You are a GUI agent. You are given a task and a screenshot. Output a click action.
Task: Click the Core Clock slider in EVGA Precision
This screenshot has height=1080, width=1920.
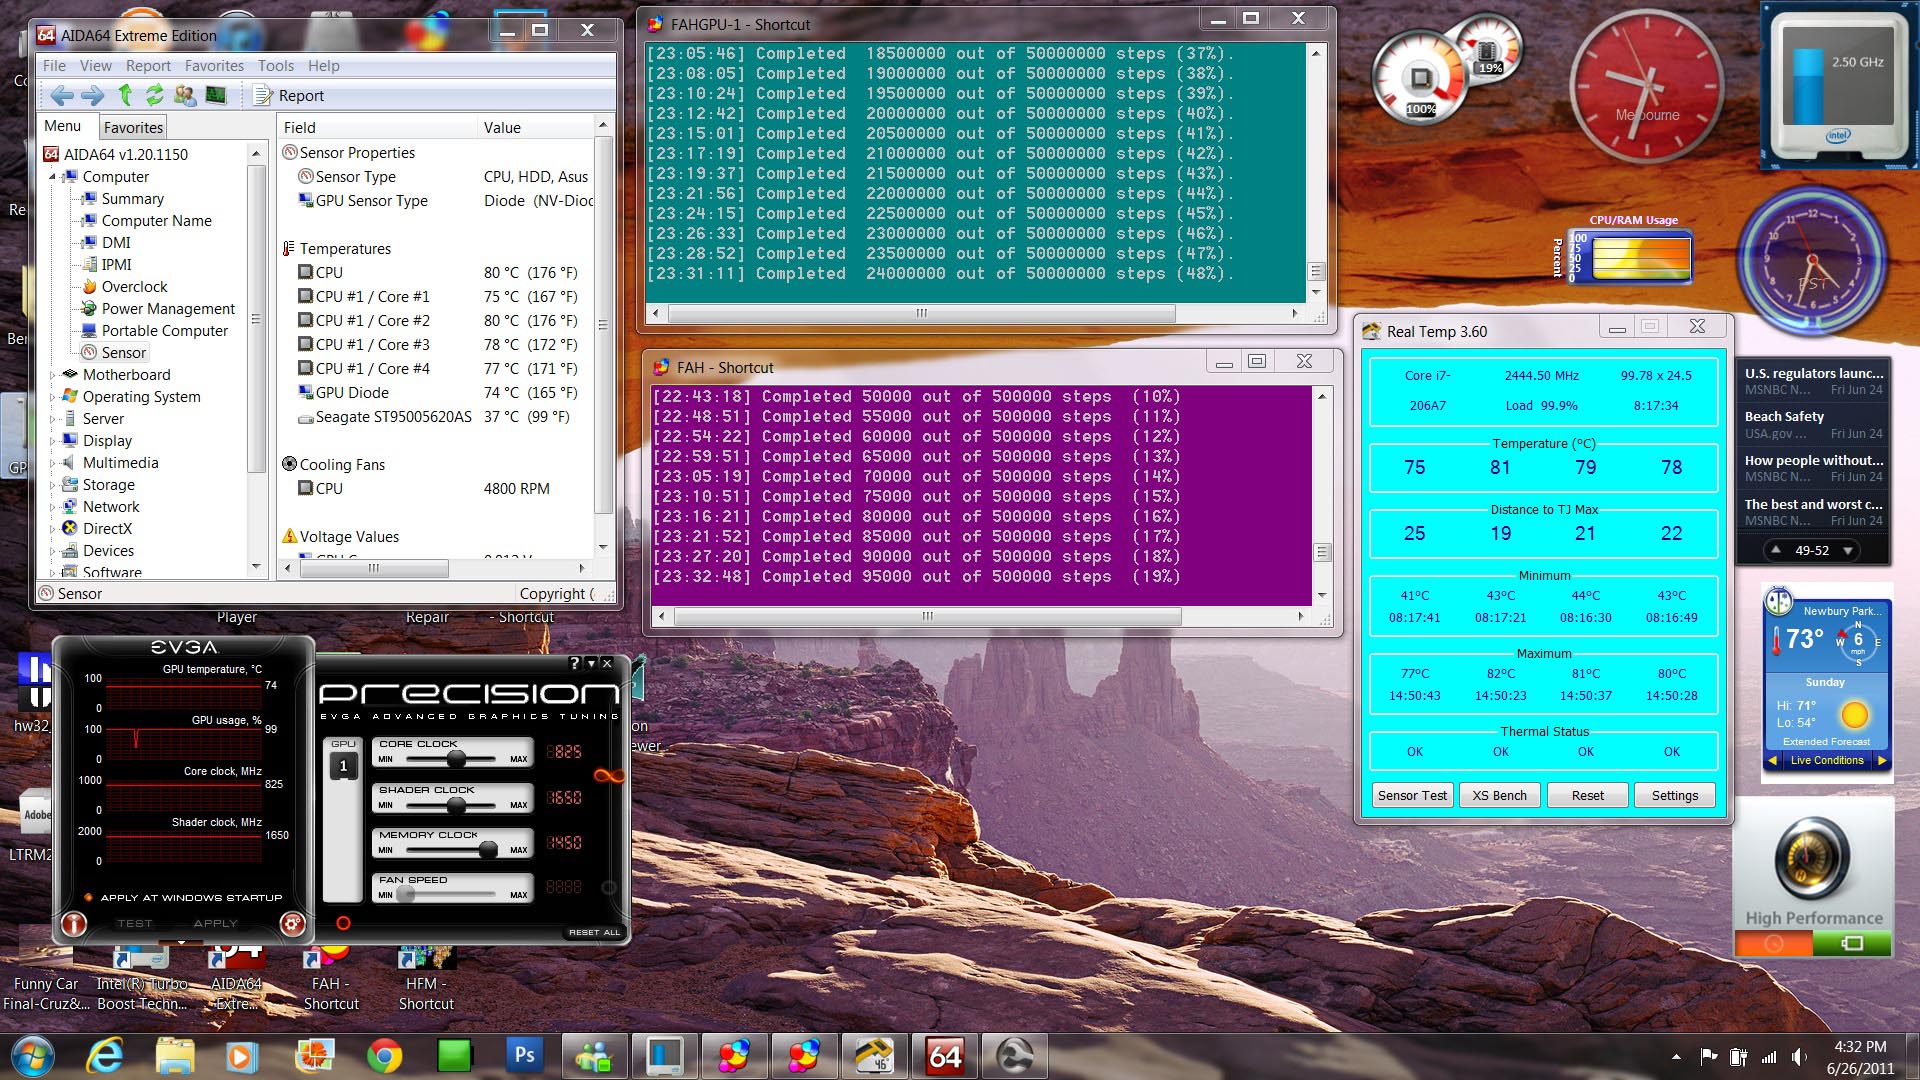pyautogui.click(x=456, y=759)
